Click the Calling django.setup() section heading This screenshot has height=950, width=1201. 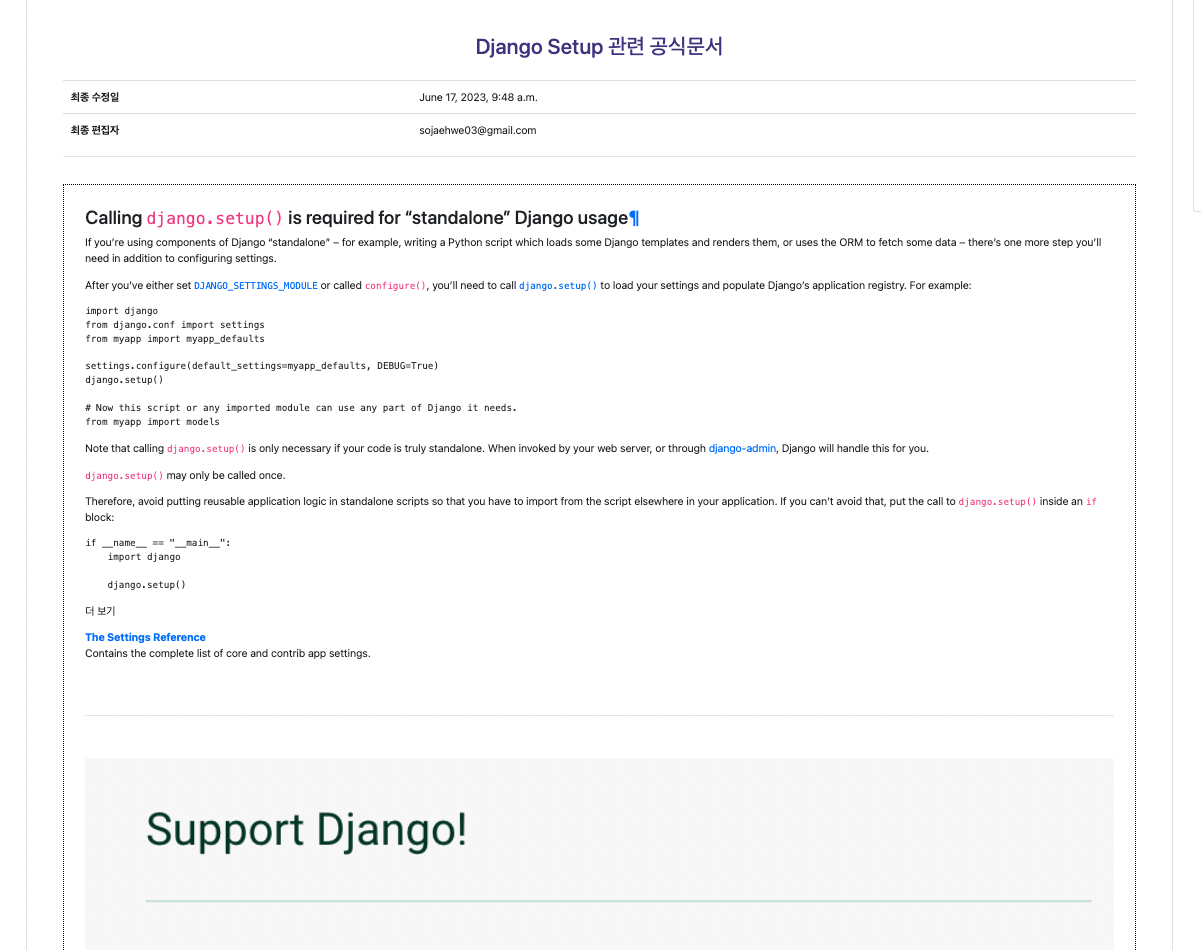[362, 218]
